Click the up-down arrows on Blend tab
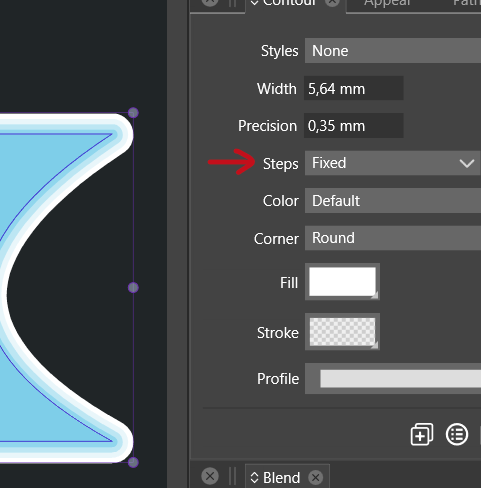 pyautogui.click(x=254, y=477)
